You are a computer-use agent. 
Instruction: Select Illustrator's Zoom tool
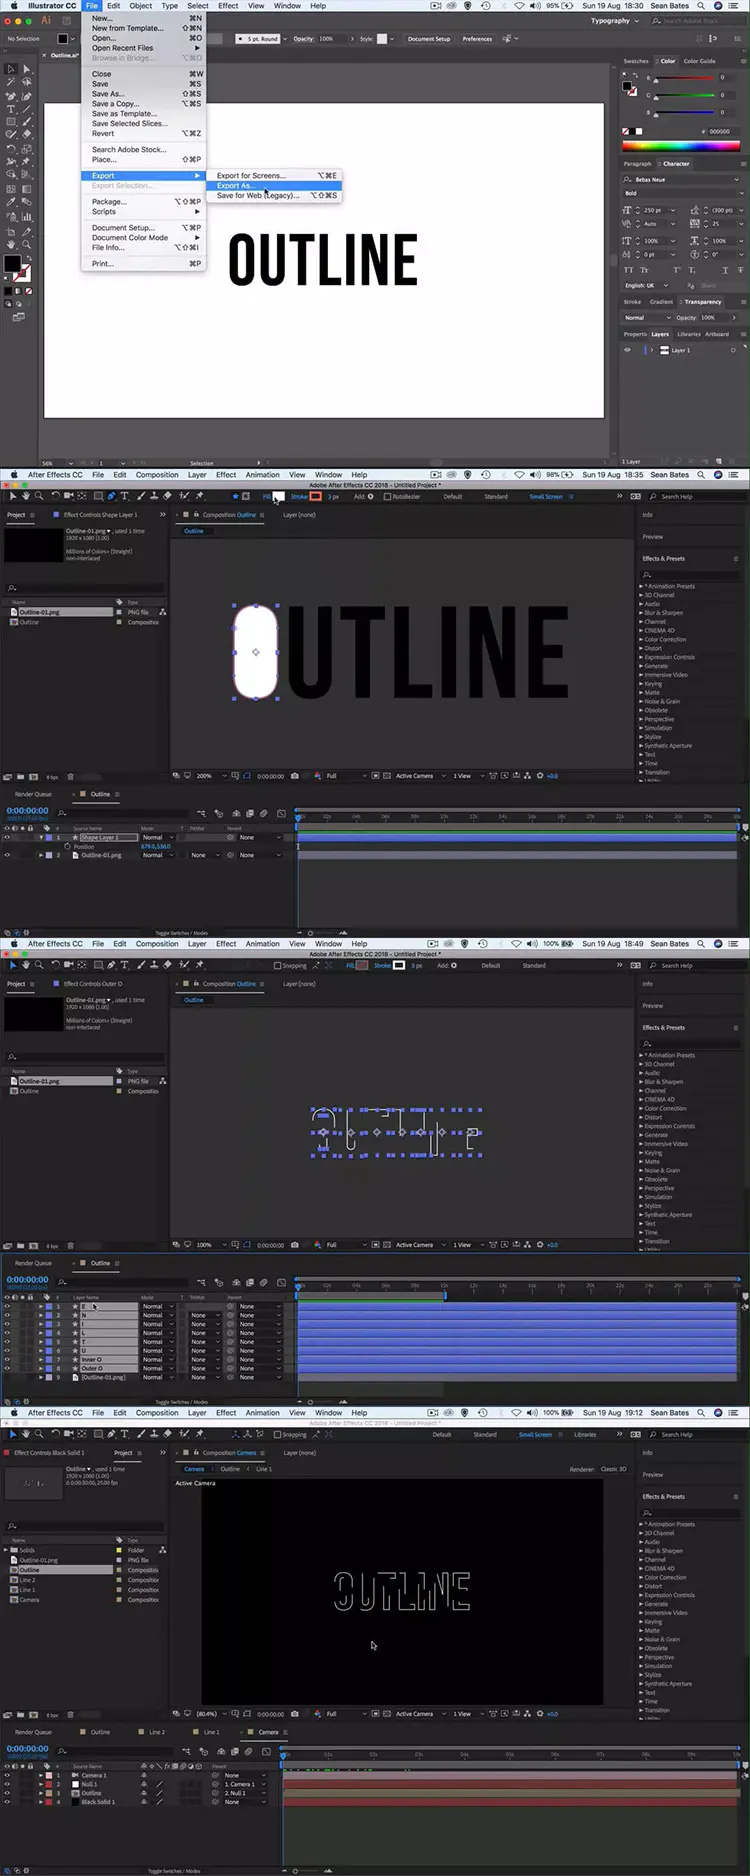coord(26,244)
